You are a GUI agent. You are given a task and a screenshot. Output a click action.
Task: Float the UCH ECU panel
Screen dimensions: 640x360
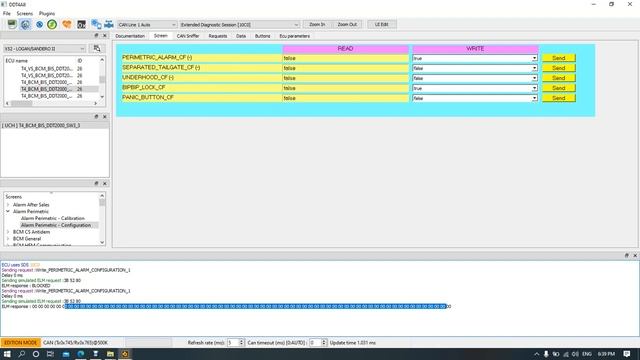tap(96, 117)
